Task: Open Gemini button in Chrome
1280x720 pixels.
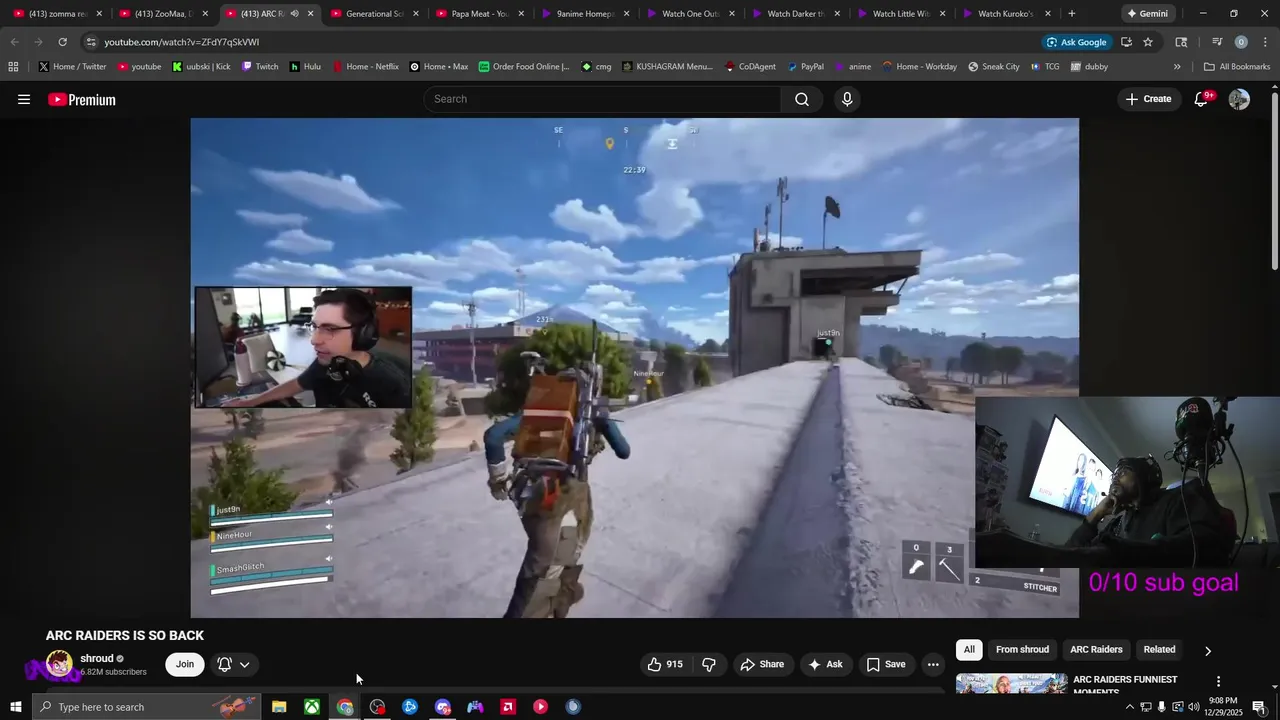Action: (1147, 14)
